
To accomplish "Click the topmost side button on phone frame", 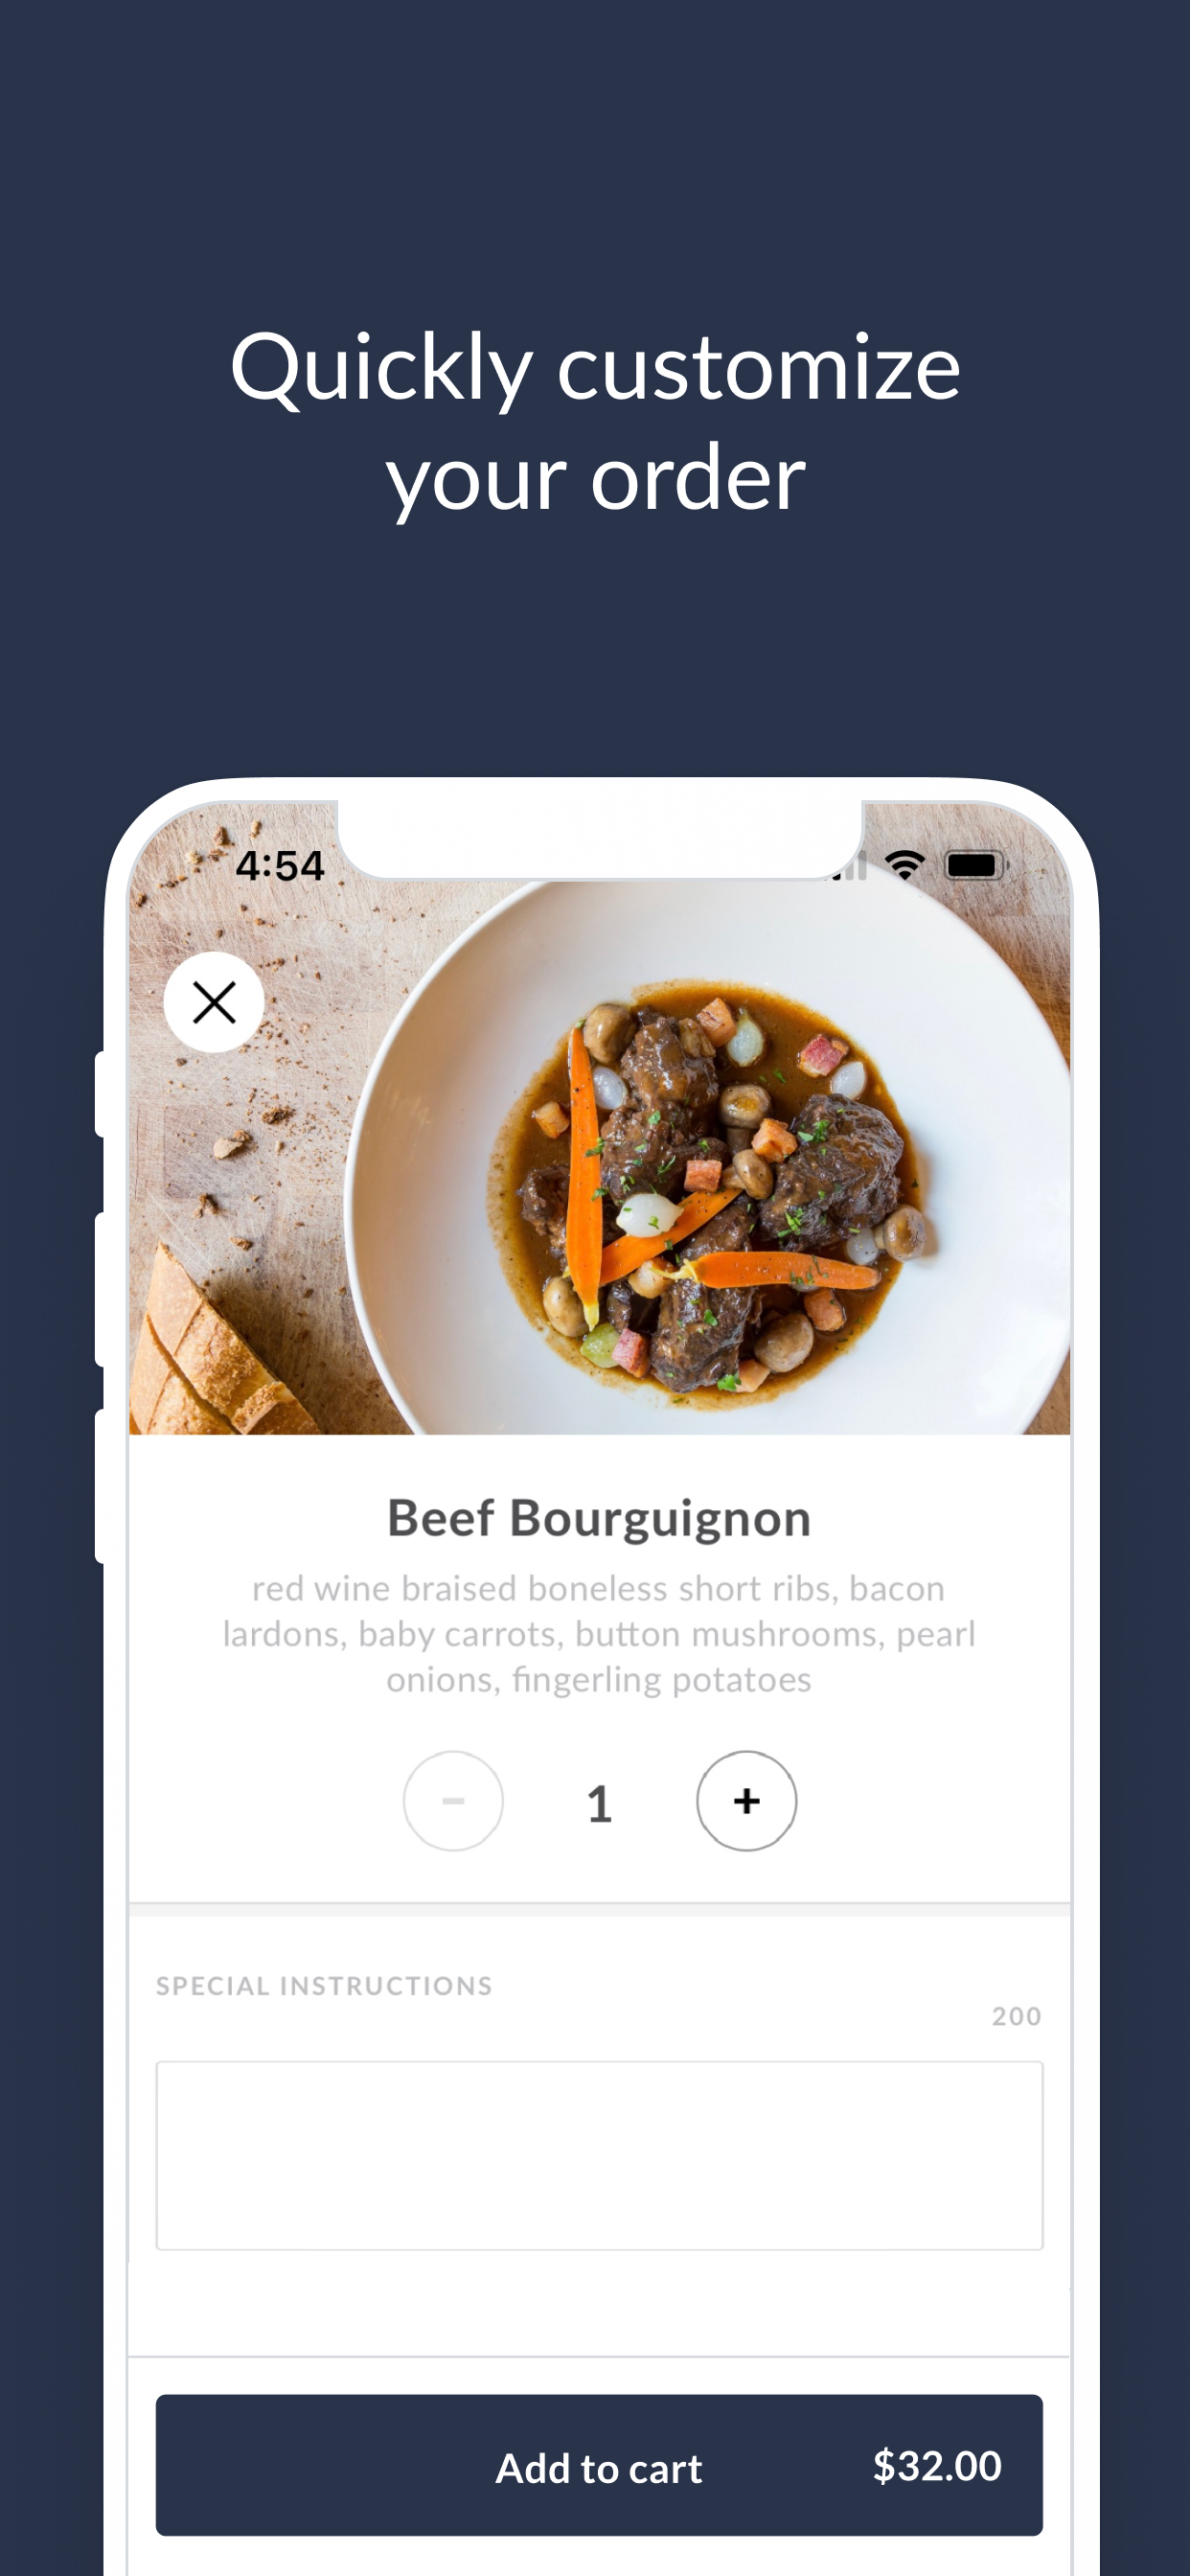I will (100, 1094).
